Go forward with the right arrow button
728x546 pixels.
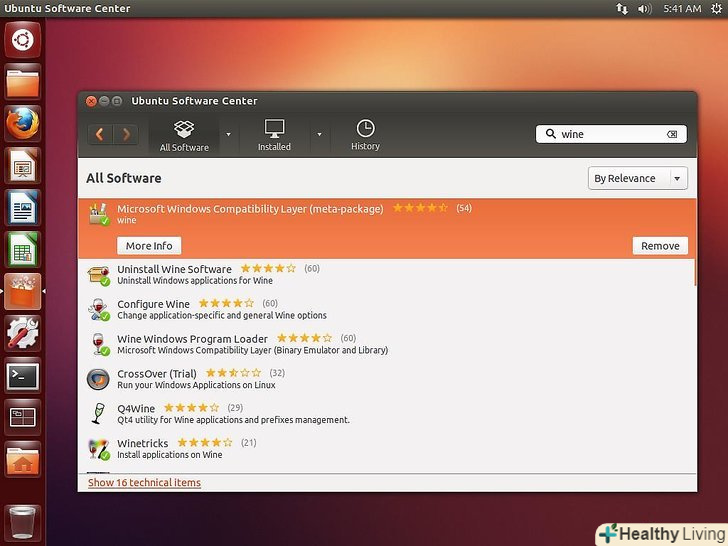pyautogui.click(x=126, y=134)
